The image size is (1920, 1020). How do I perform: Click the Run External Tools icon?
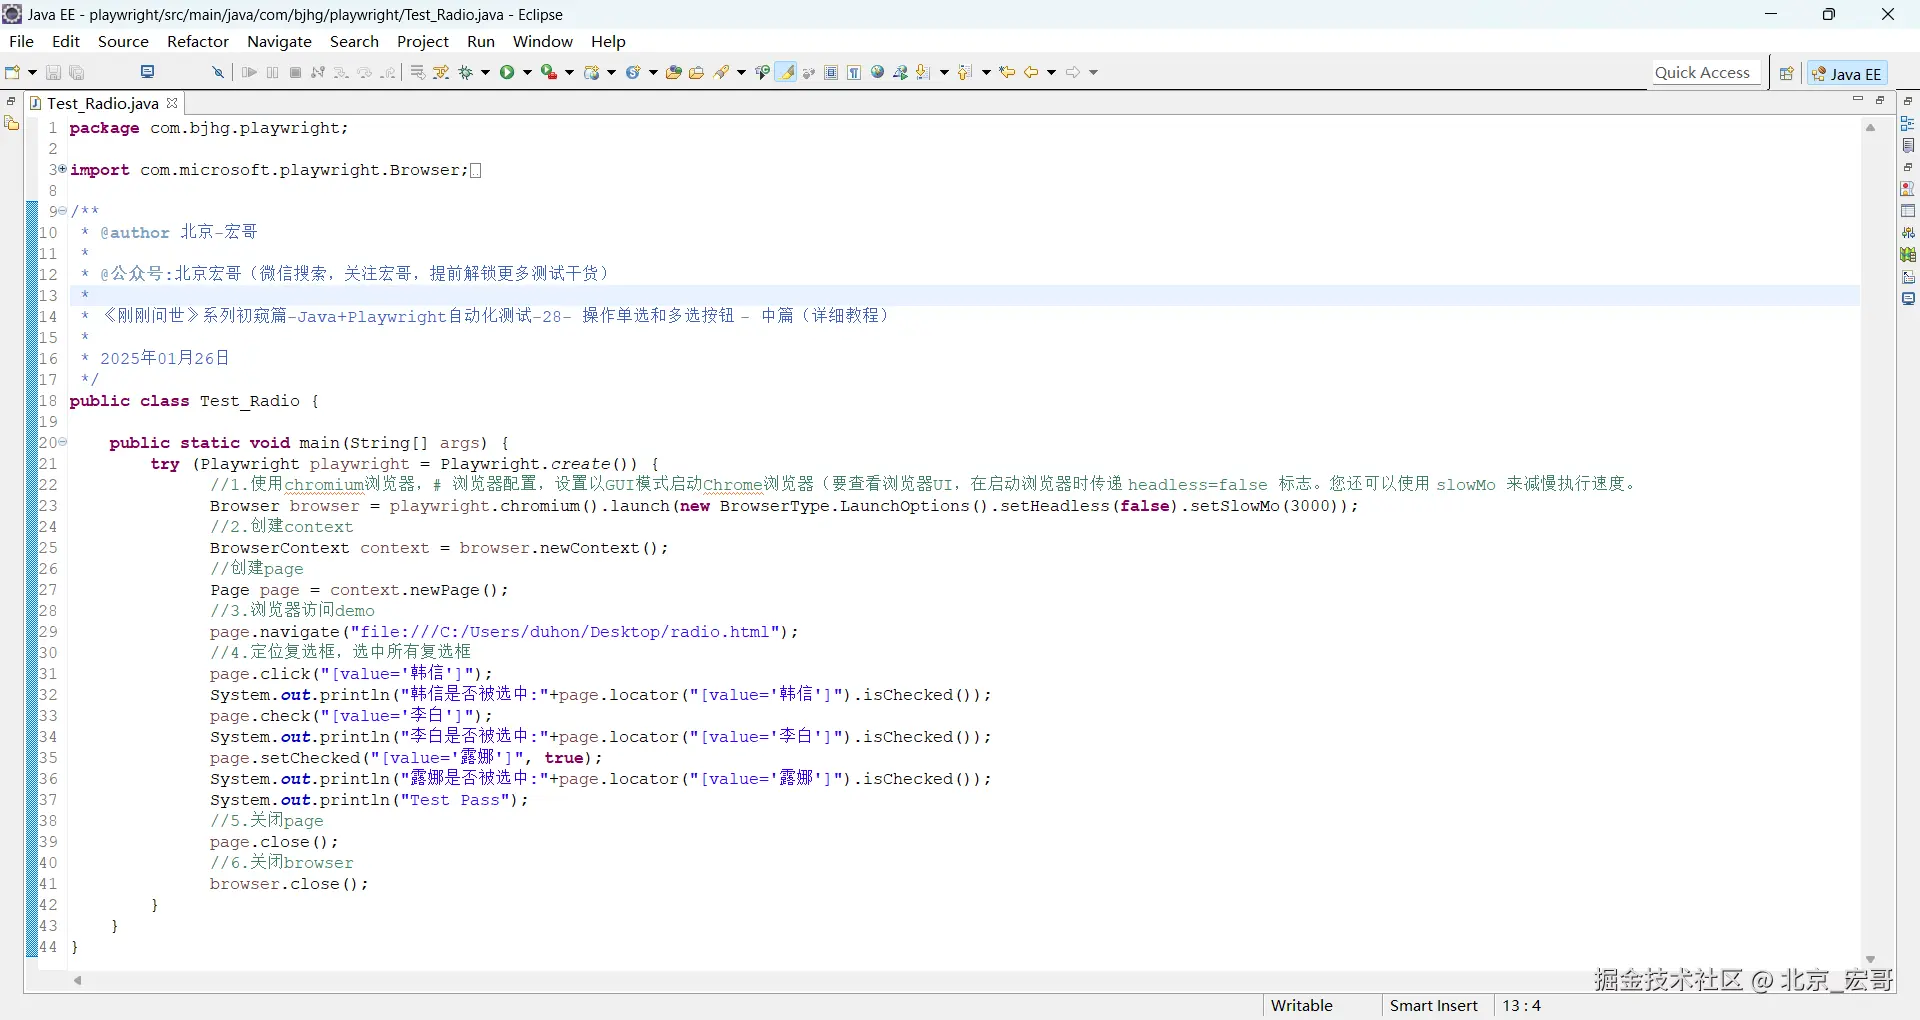(x=549, y=72)
